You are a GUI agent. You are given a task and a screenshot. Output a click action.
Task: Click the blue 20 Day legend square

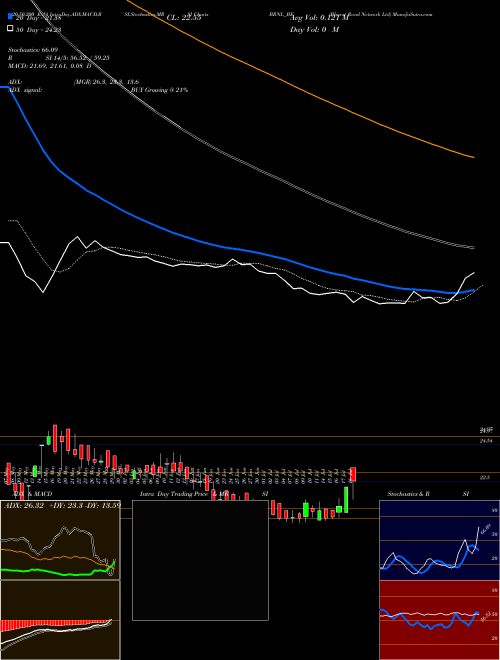pos(10,17)
